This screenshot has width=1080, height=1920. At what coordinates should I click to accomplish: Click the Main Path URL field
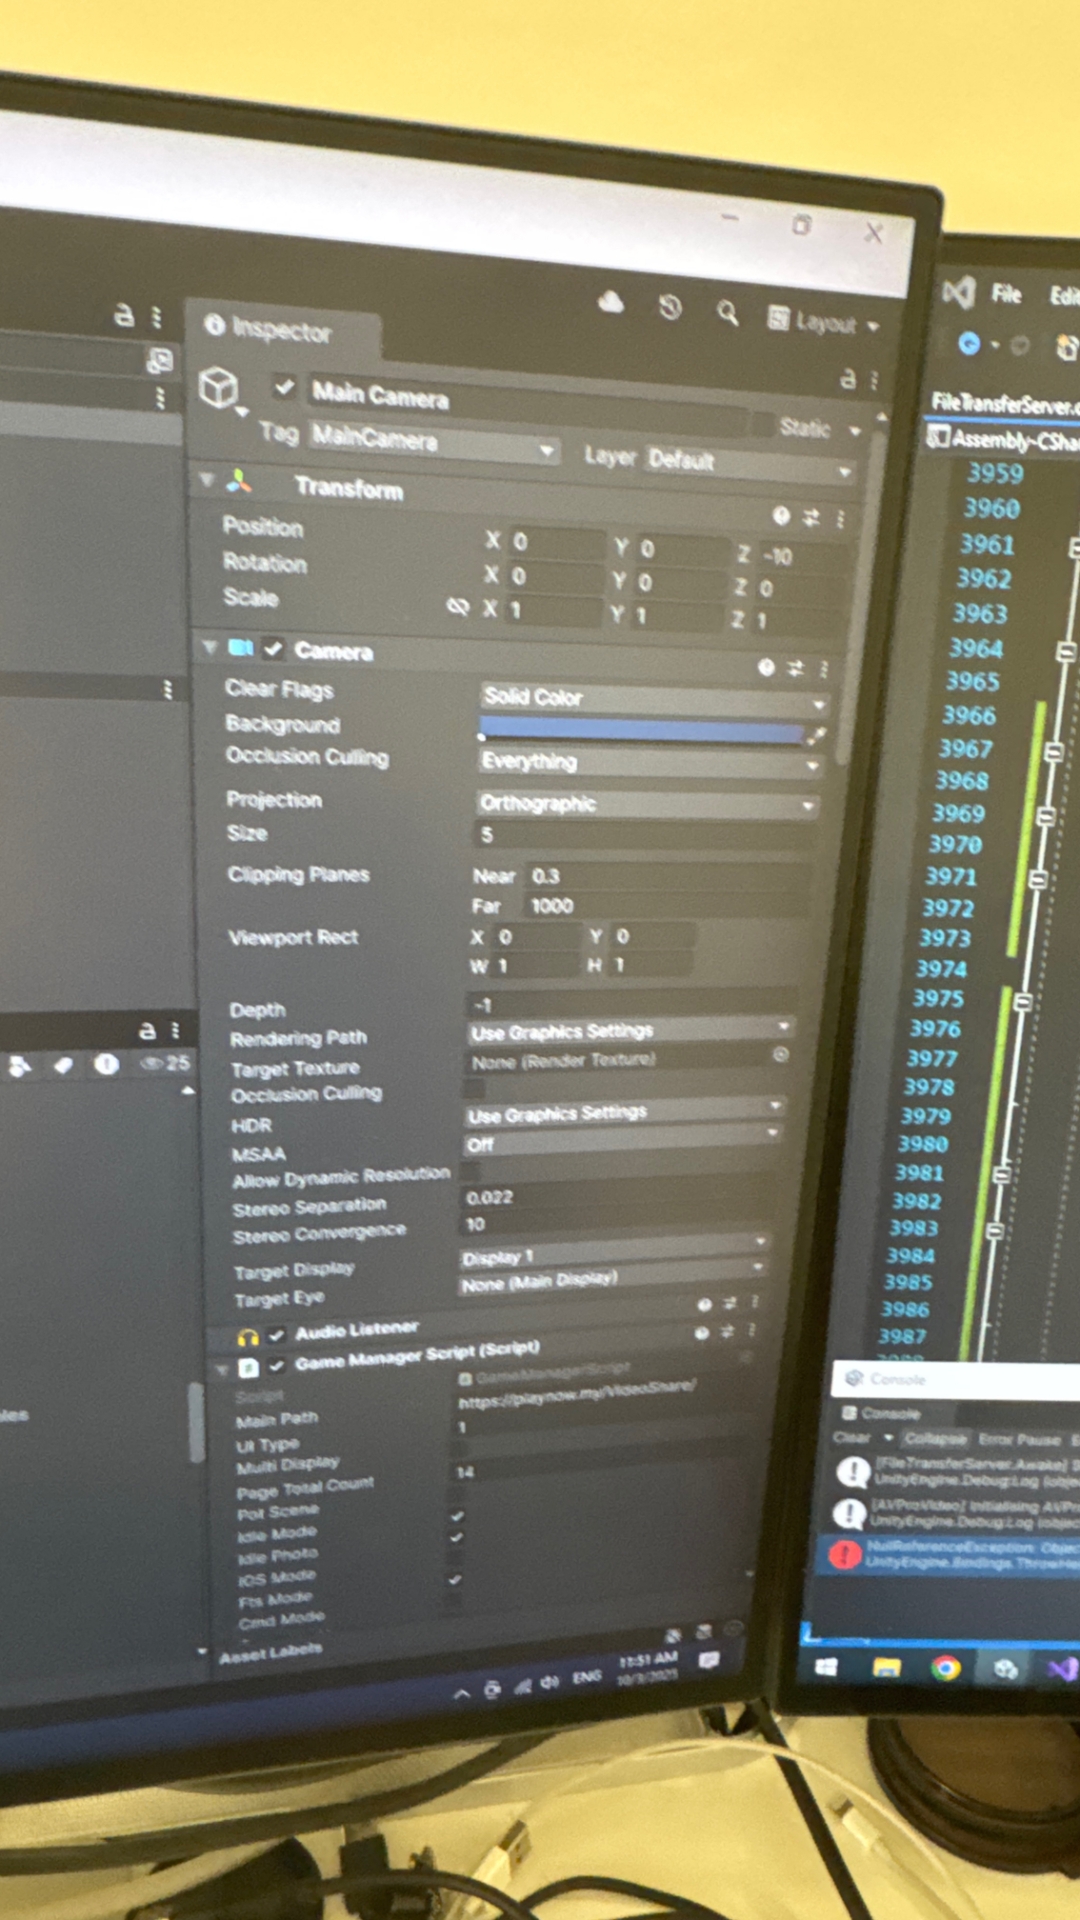[602, 1394]
